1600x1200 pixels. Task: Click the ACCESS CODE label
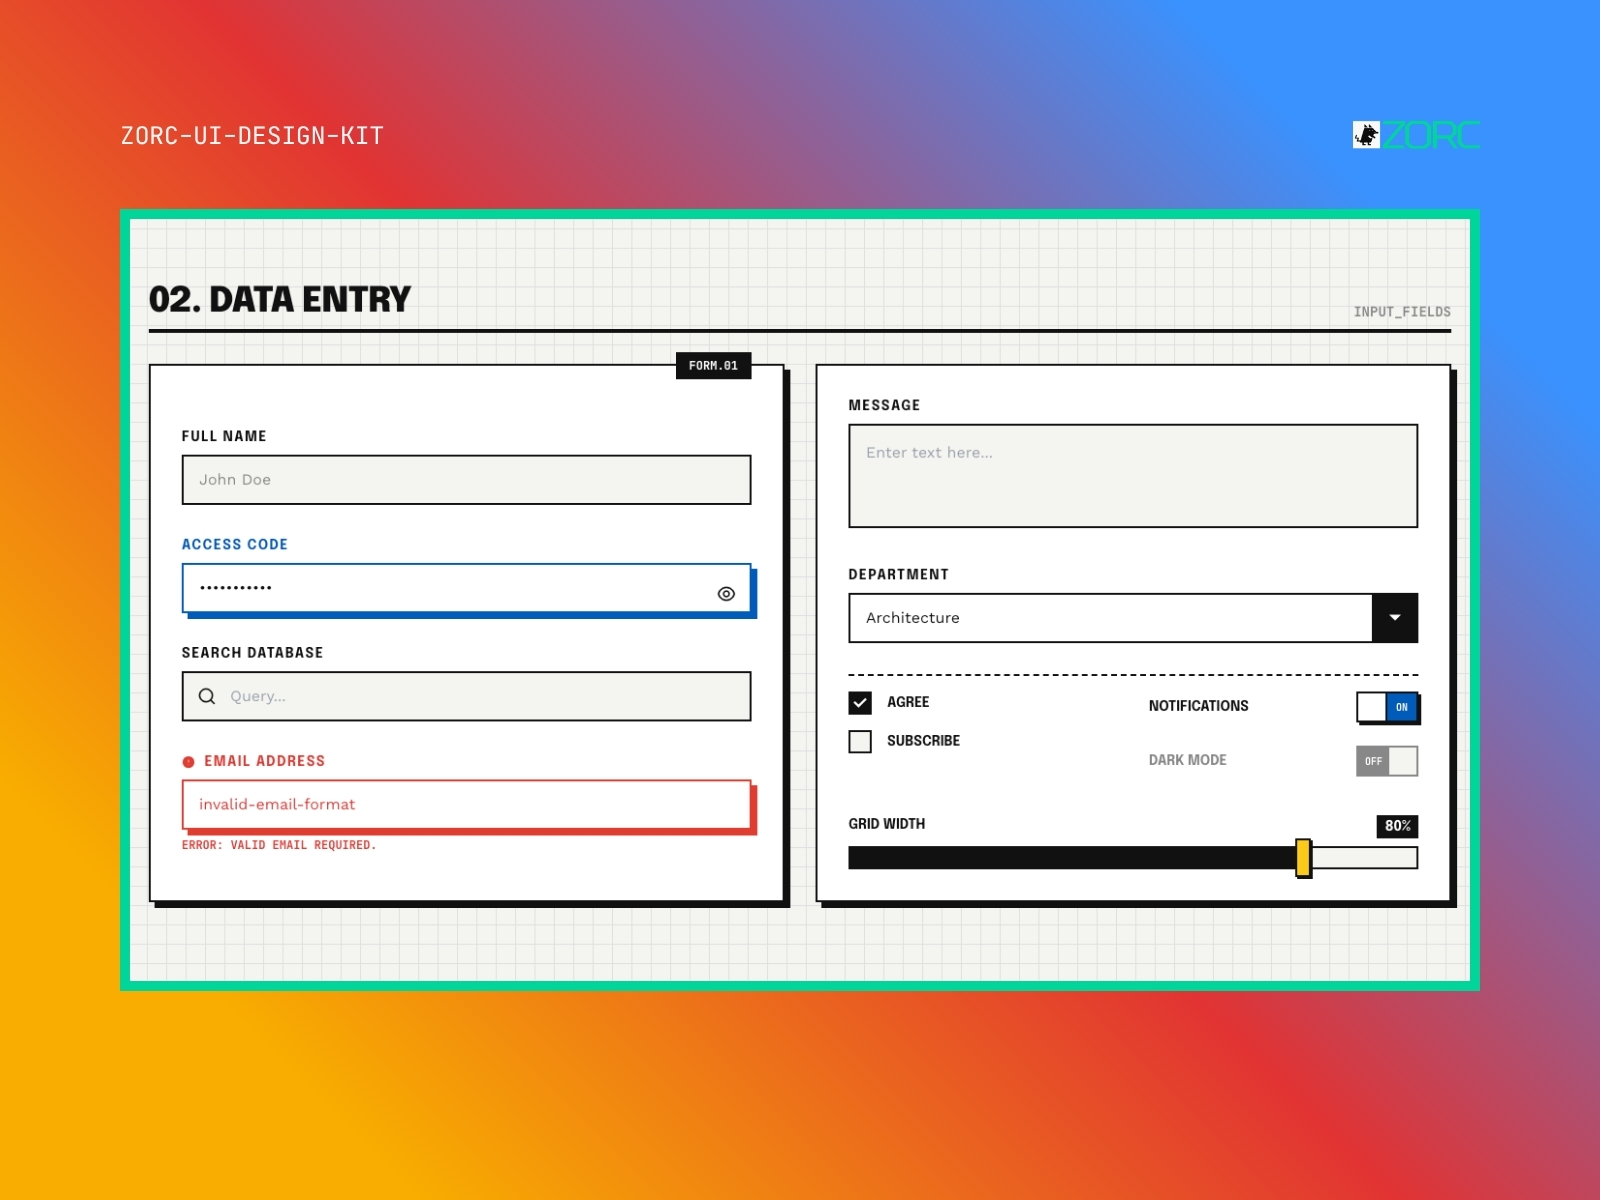235,544
